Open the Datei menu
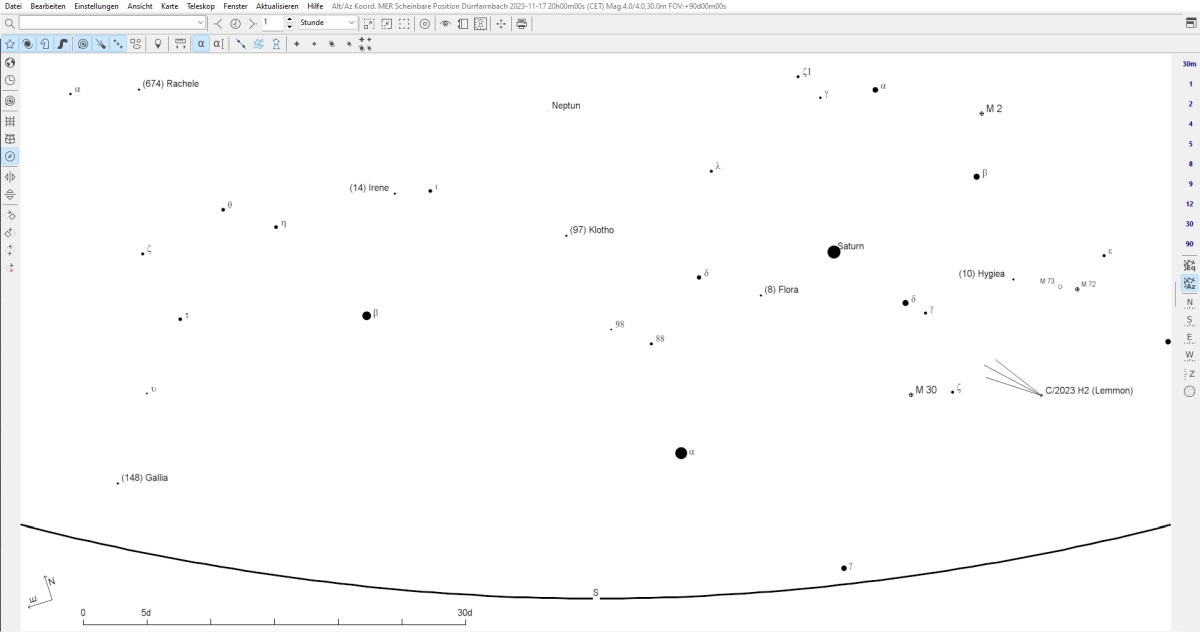 [14, 6]
